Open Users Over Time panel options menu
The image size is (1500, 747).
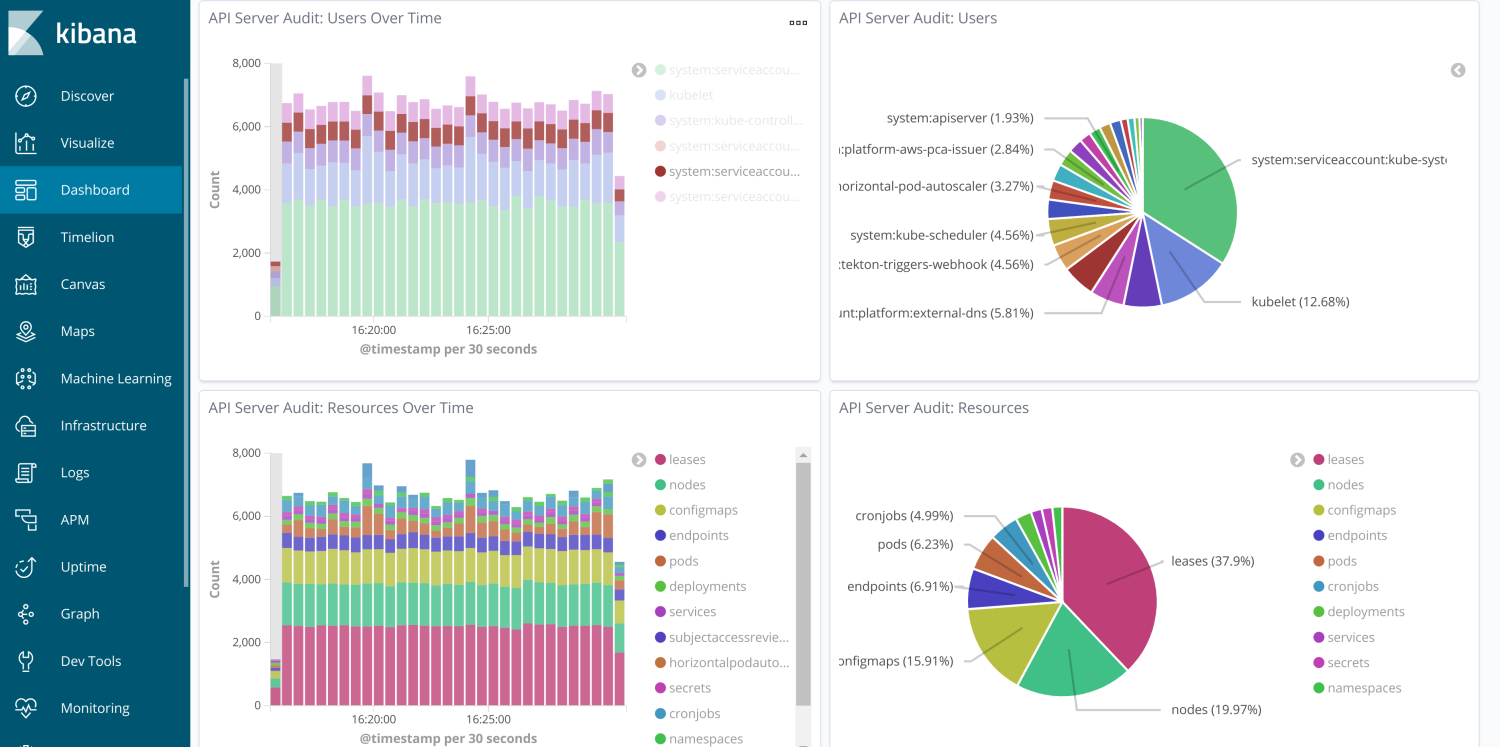[798, 22]
